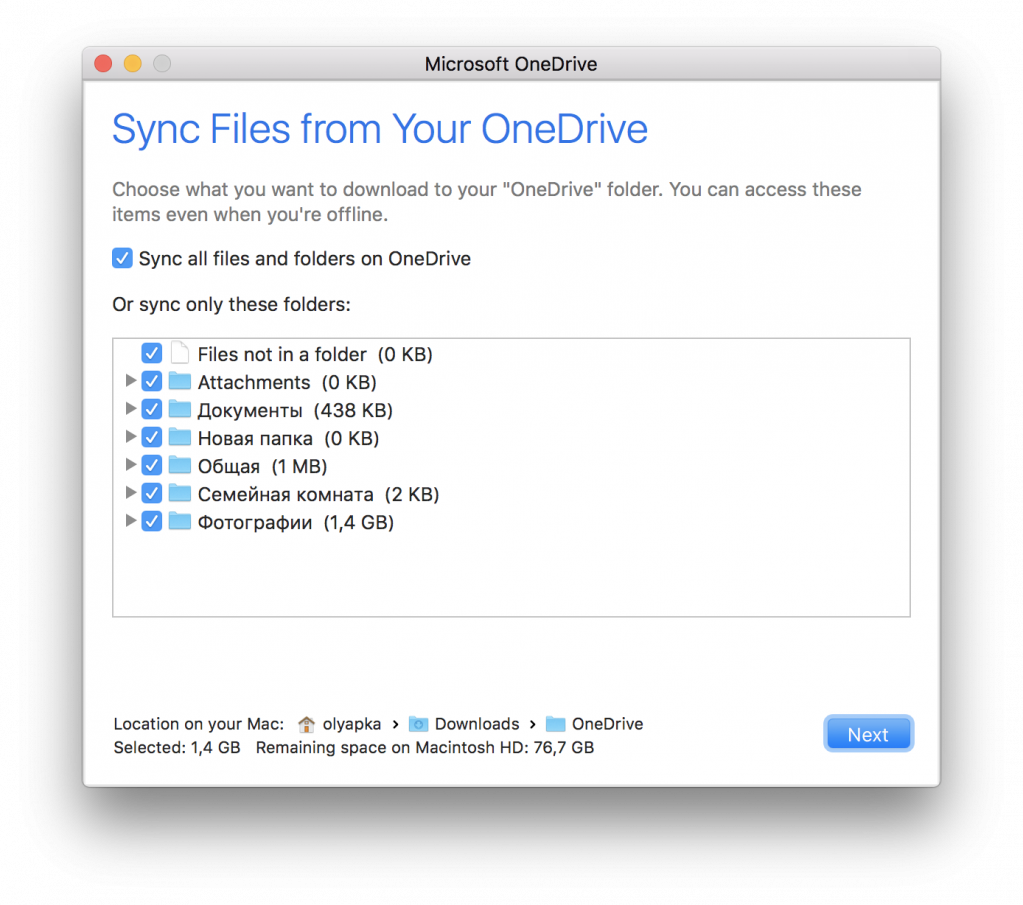Click the Документы folder icon

[180, 410]
